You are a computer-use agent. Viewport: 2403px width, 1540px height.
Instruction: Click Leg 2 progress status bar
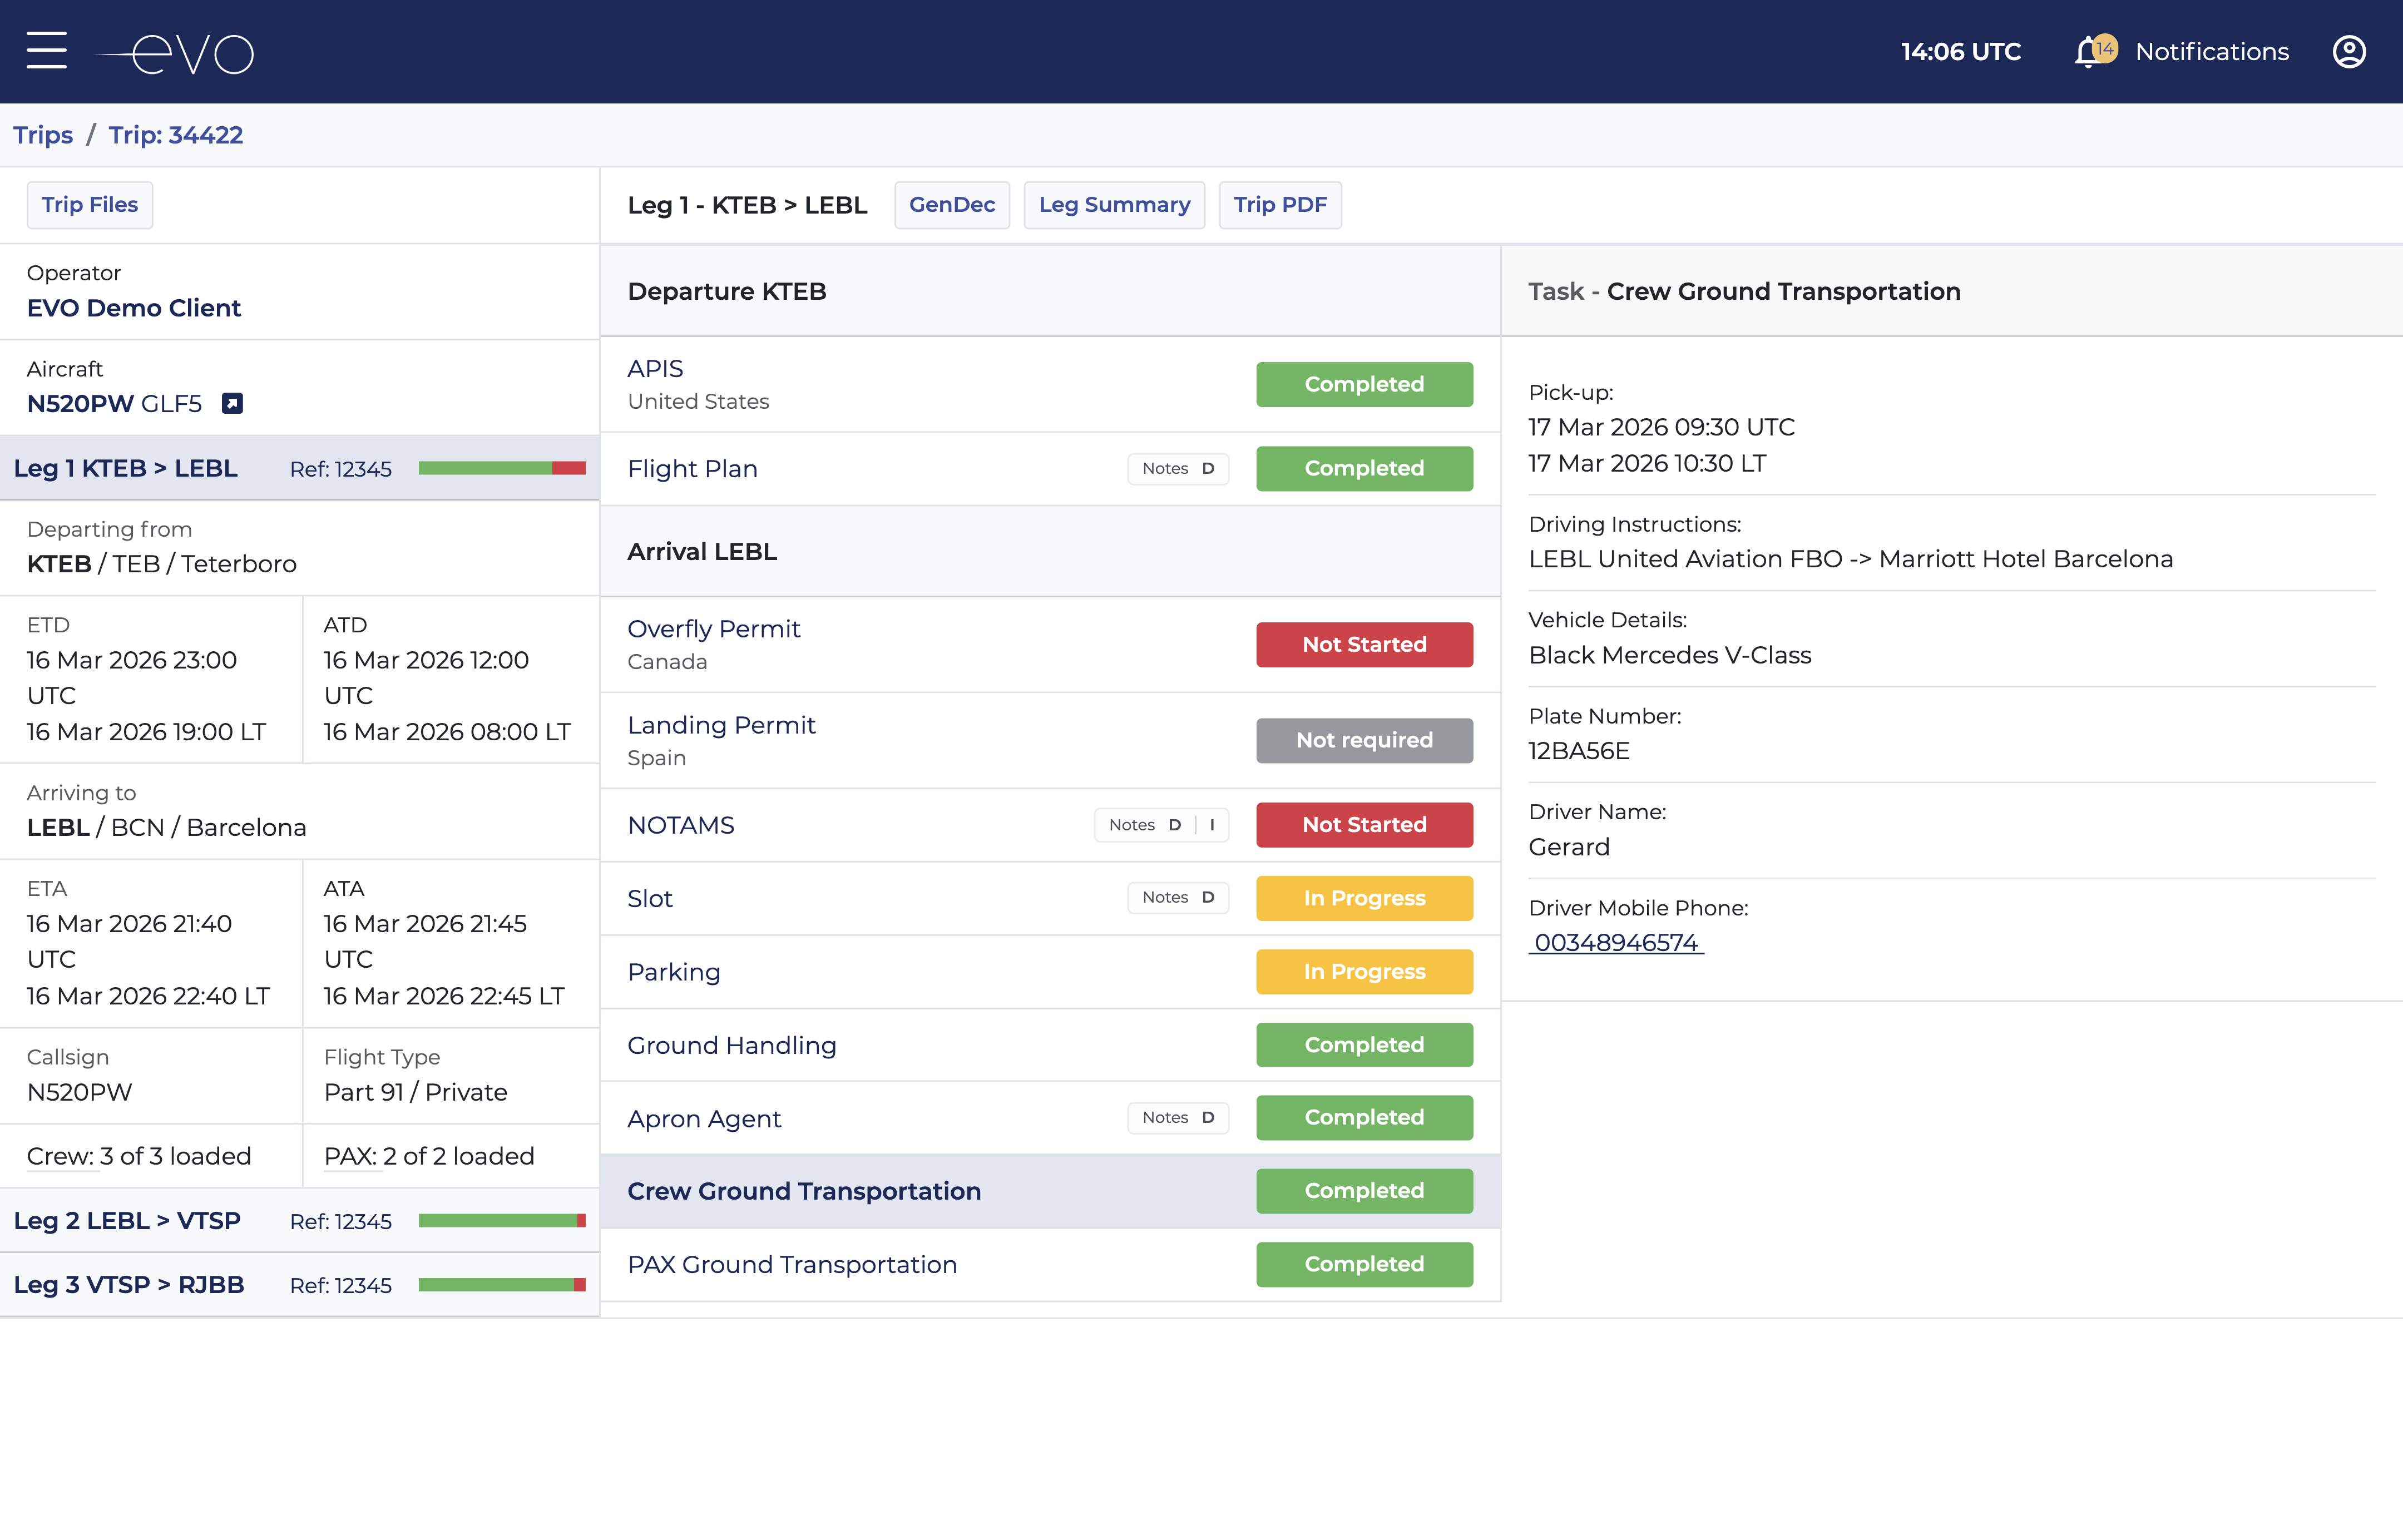pyautogui.click(x=501, y=1221)
